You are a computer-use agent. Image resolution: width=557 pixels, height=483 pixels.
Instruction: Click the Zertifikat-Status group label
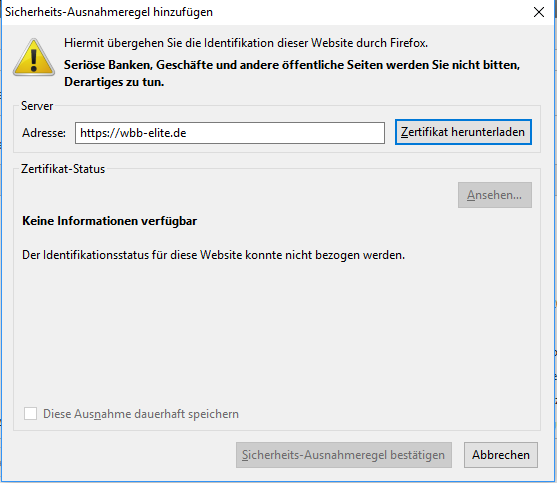click(x=63, y=169)
